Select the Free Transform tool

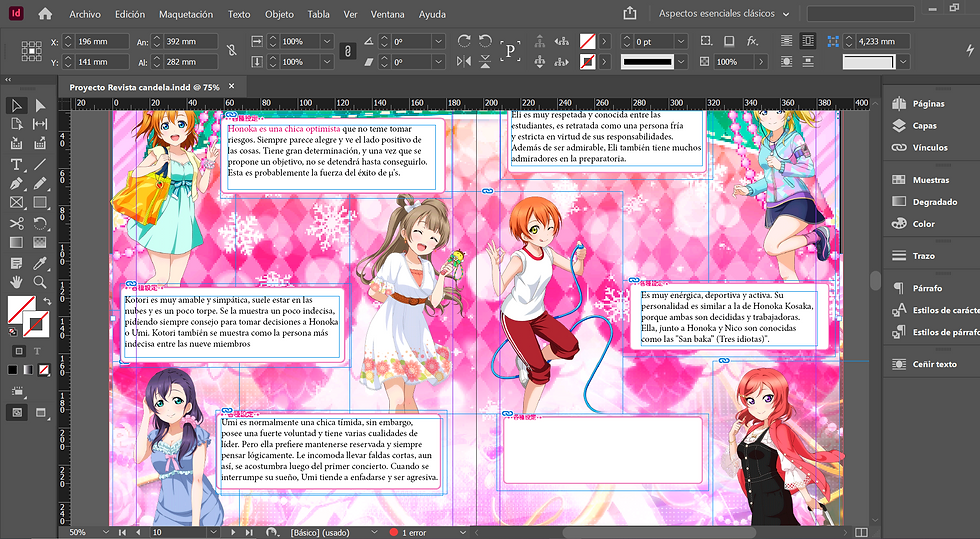point(40,223)
